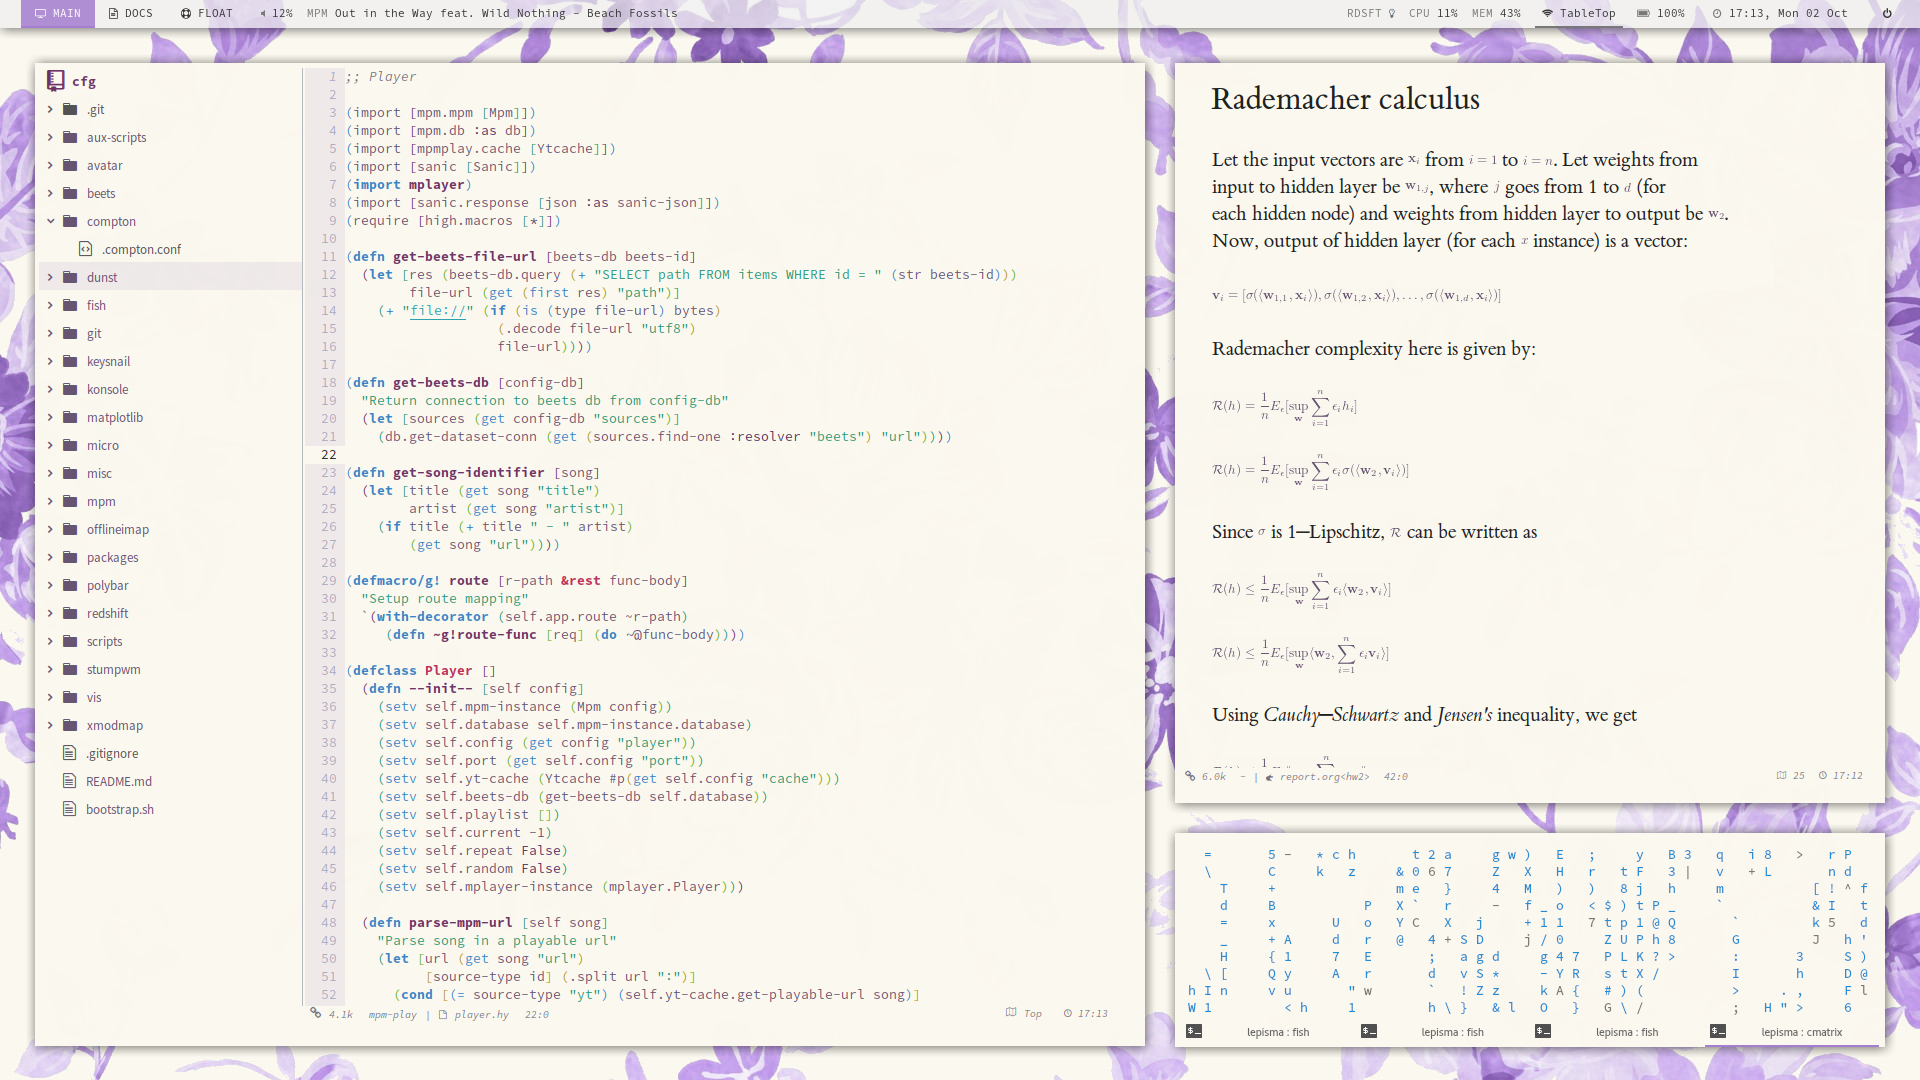Click the cfg project book icon
This screenshot has height=1080, width=1920.
pyautogui.click(x=56, y=81)
